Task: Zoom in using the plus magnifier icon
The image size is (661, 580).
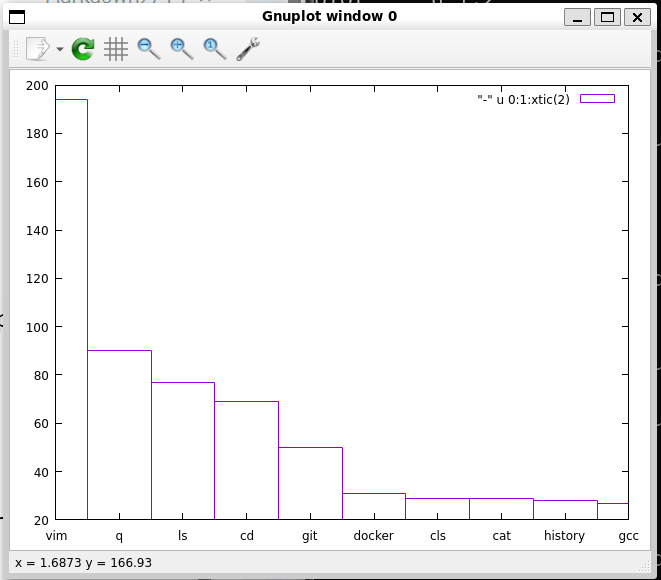Action: pyautogui.click(x=182, y=49)
